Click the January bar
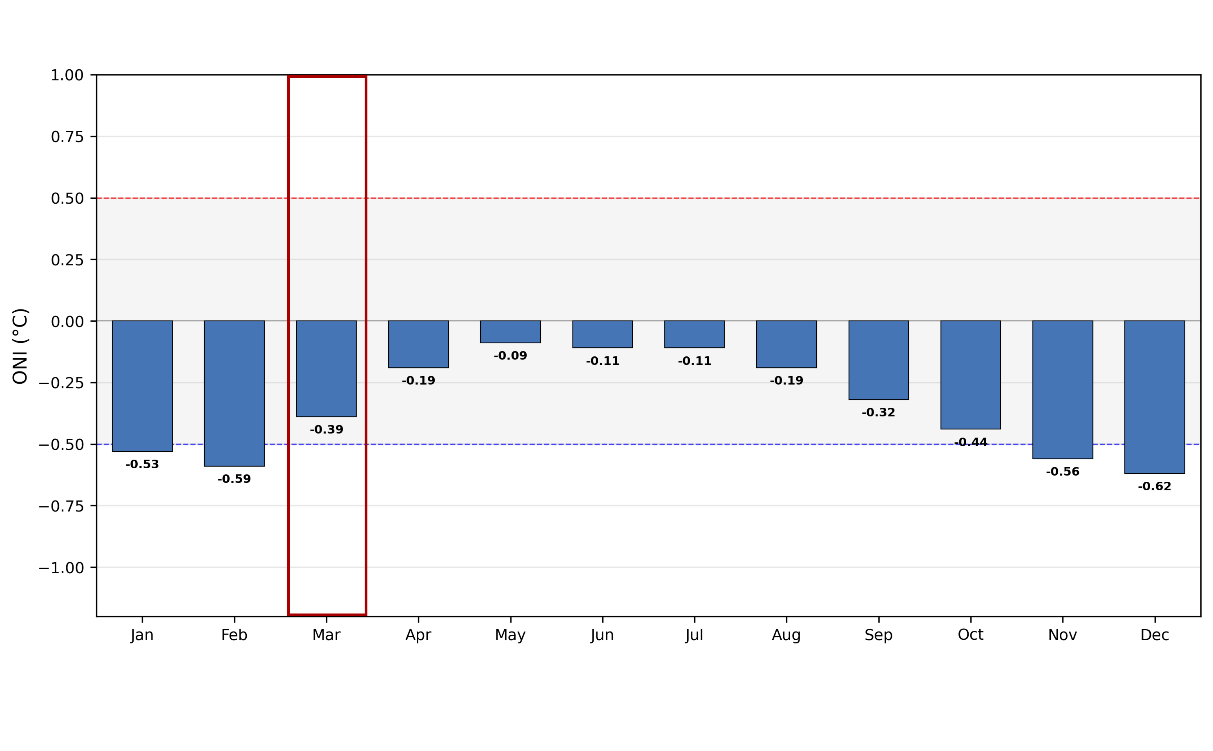Screen dimensions: 1213x751 click(x=142, y=386)
